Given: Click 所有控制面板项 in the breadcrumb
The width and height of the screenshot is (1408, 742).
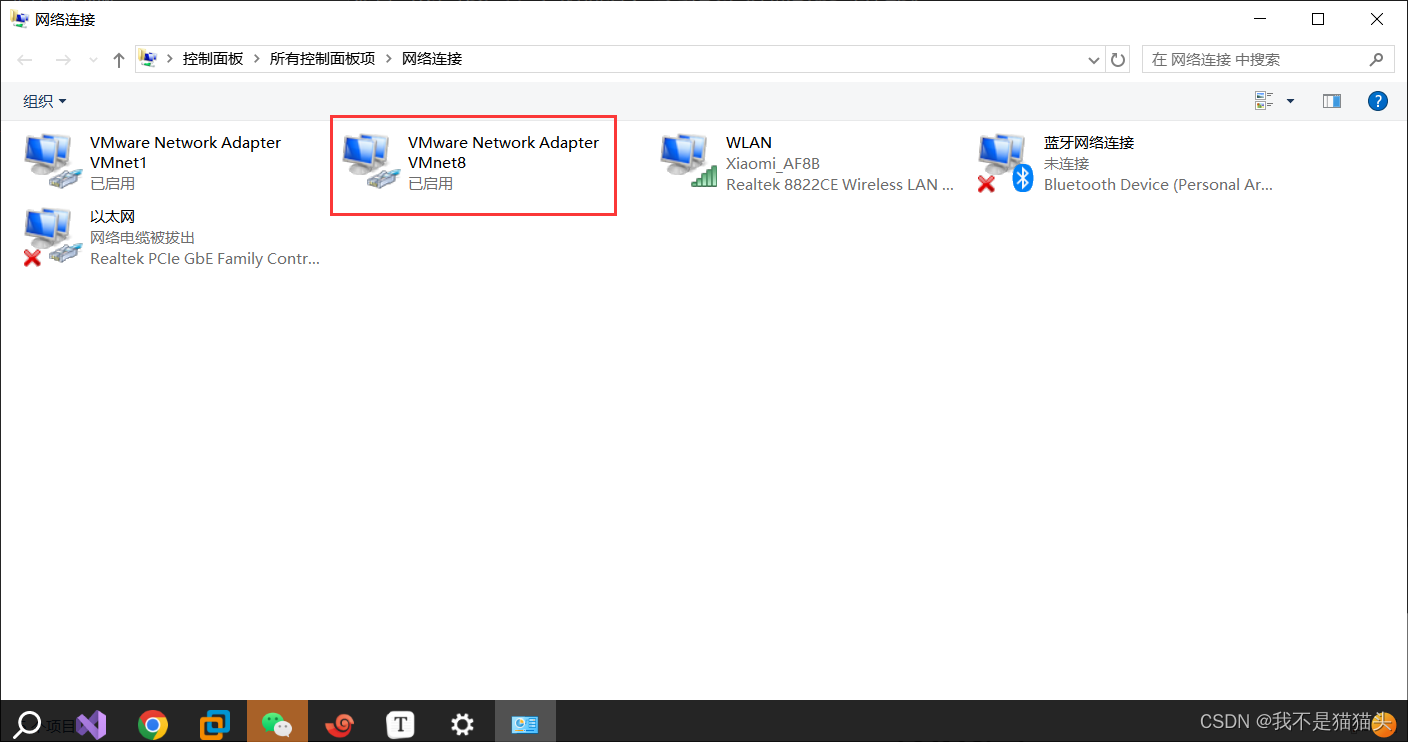Looking at the screenshot, I should (x=322, y=59).
